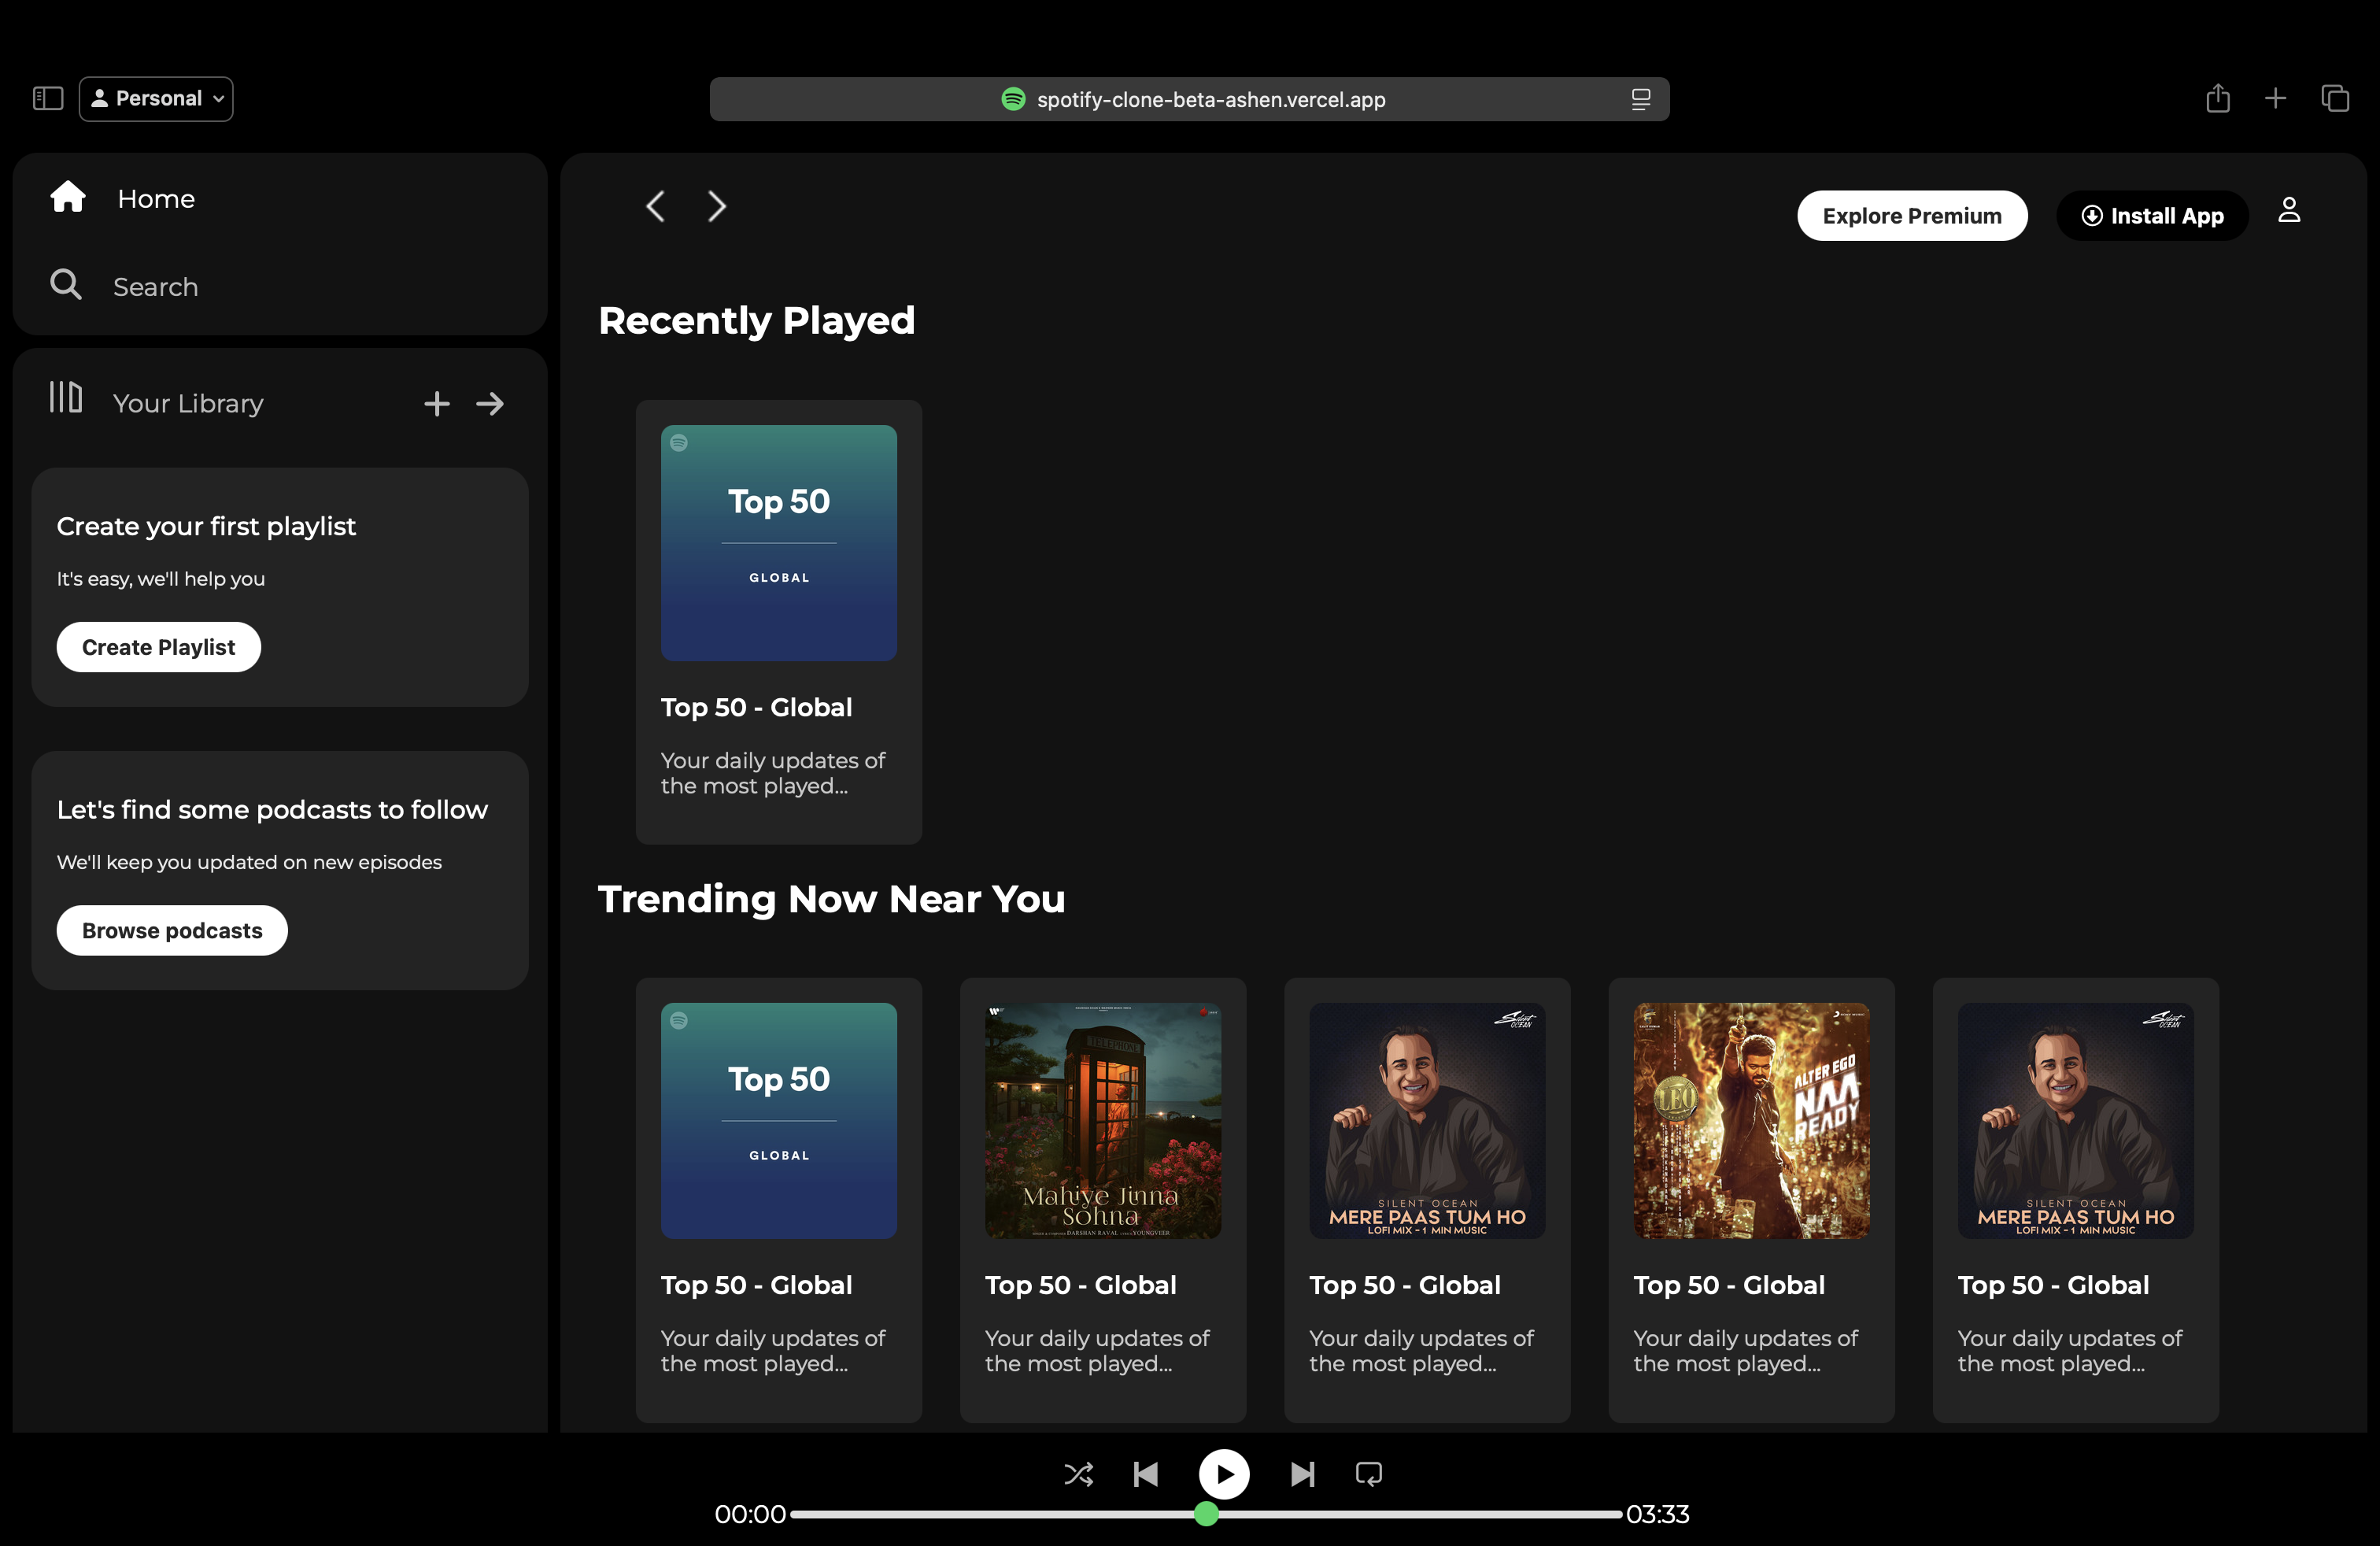Open the Mahiye Jinna Sohna album thumbnail
Image resolution: width=2380 pixels, height=1546 pixels.
click(1103, 1121)
